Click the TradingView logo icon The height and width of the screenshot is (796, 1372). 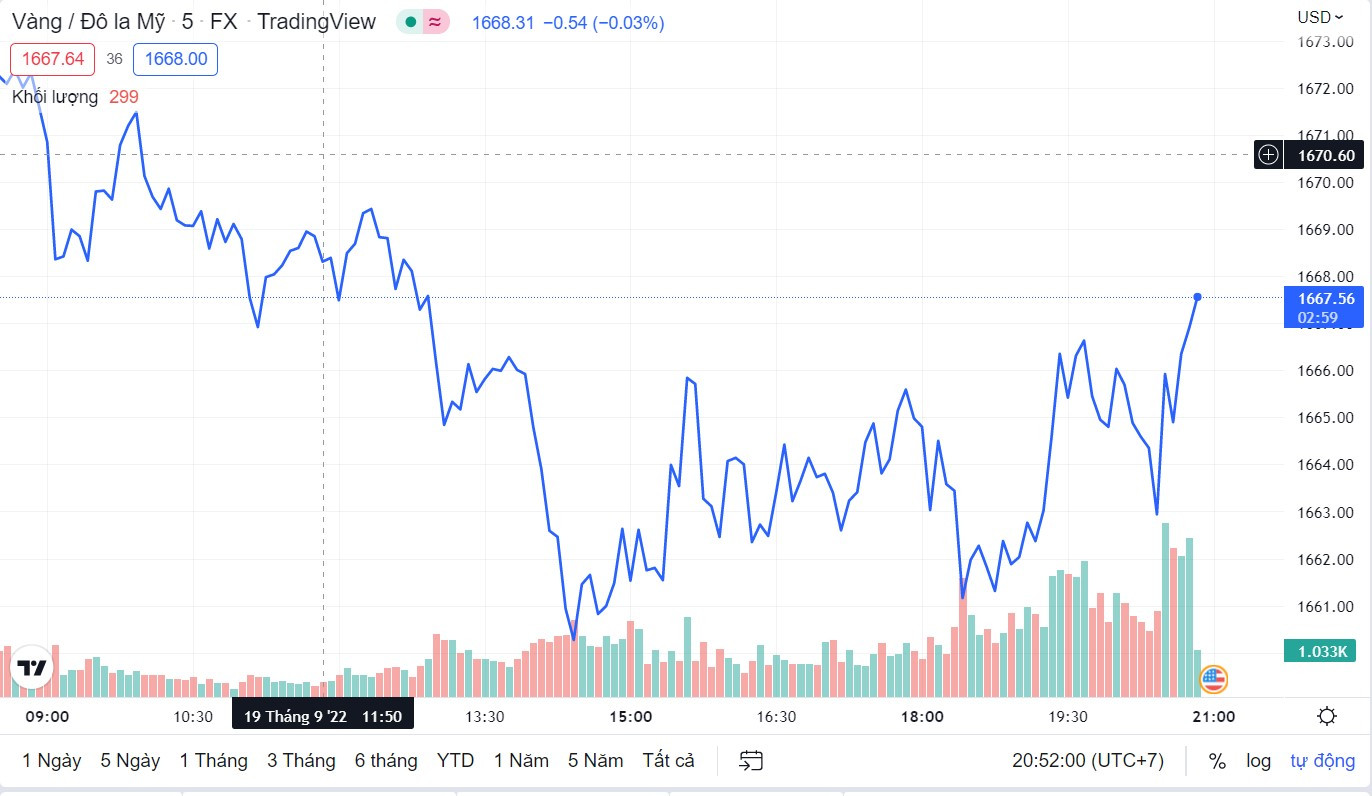(x=31, y=668)
